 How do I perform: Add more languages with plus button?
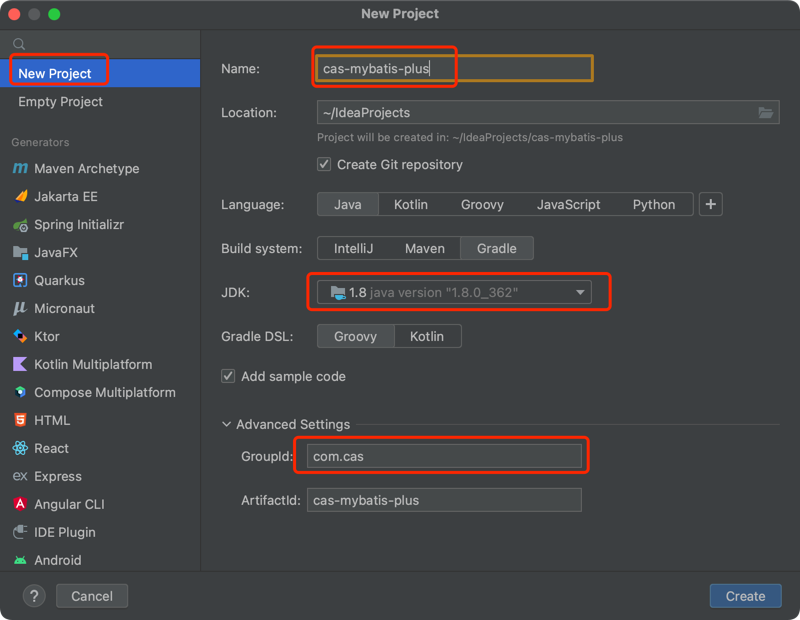(x=710, y=205)
